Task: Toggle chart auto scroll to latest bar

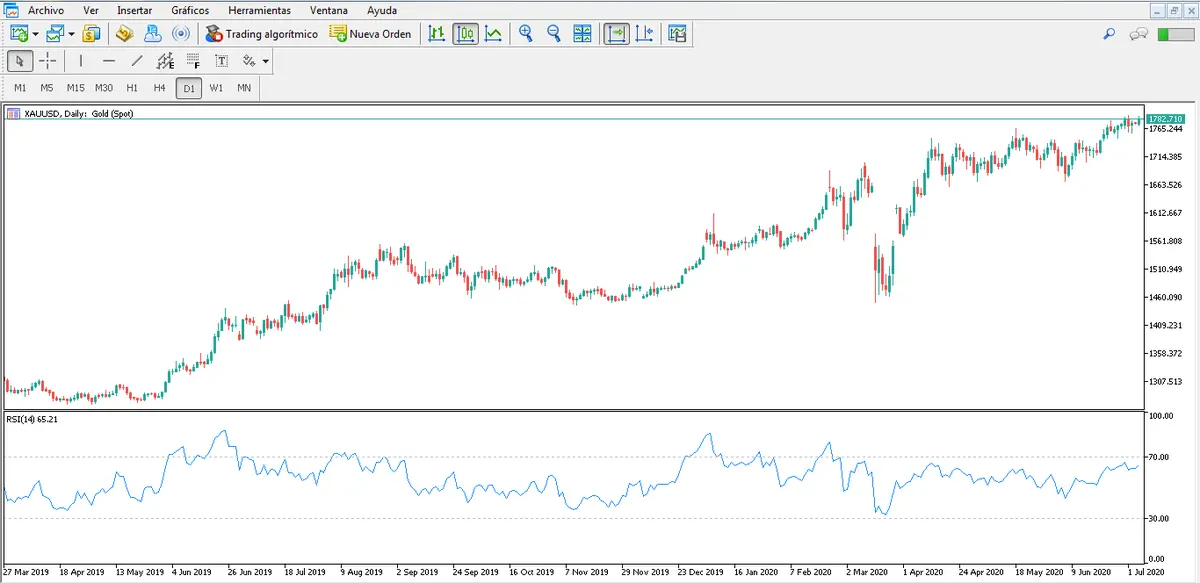Action: tap(615, 34)
